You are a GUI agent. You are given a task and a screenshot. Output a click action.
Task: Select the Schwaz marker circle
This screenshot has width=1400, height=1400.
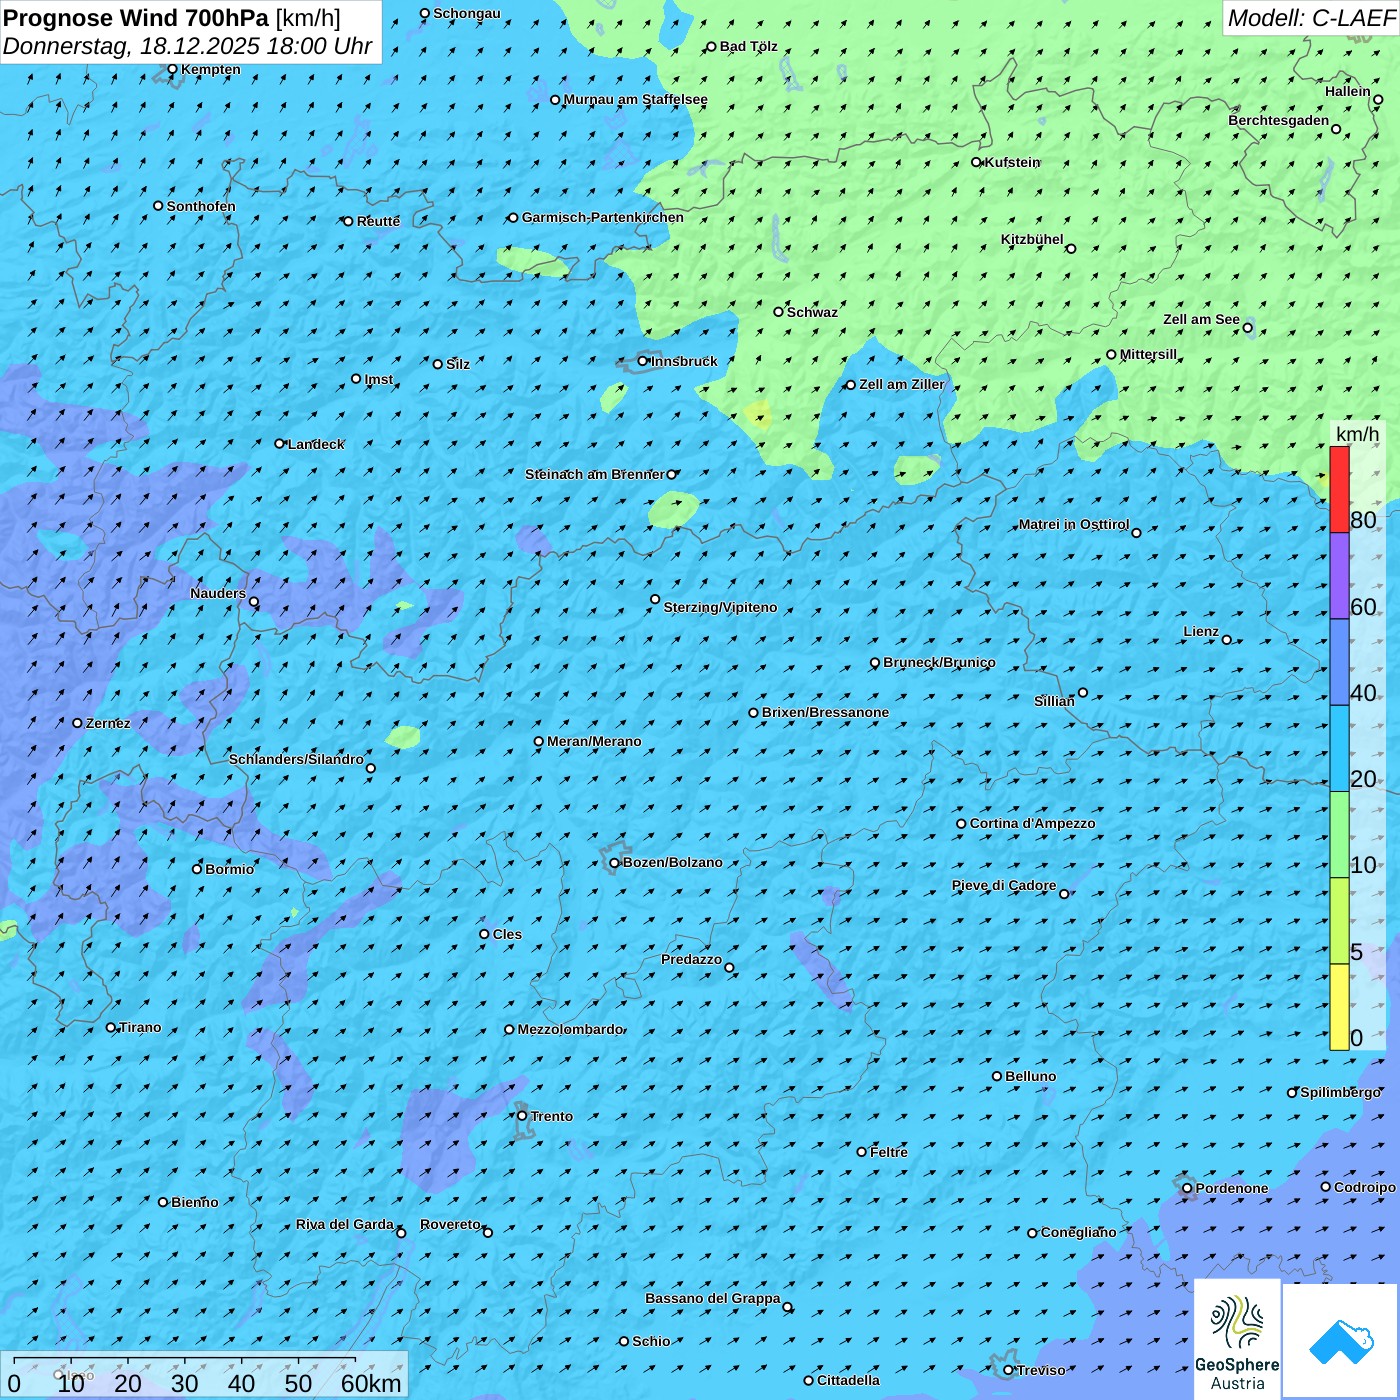(779, 312)
